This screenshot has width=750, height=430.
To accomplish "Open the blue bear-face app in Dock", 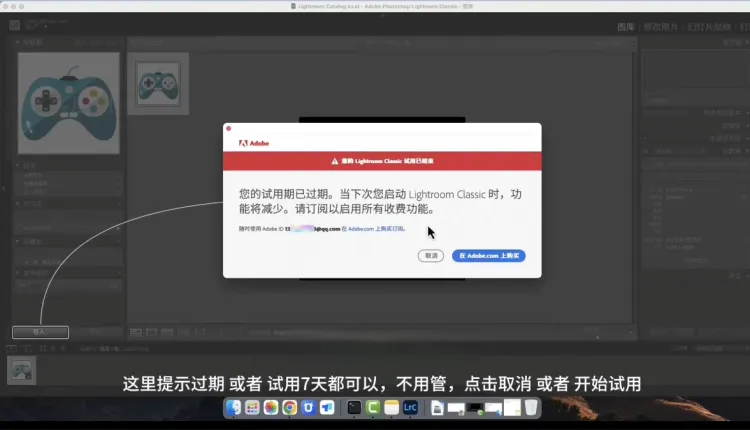I will [308, 408].
